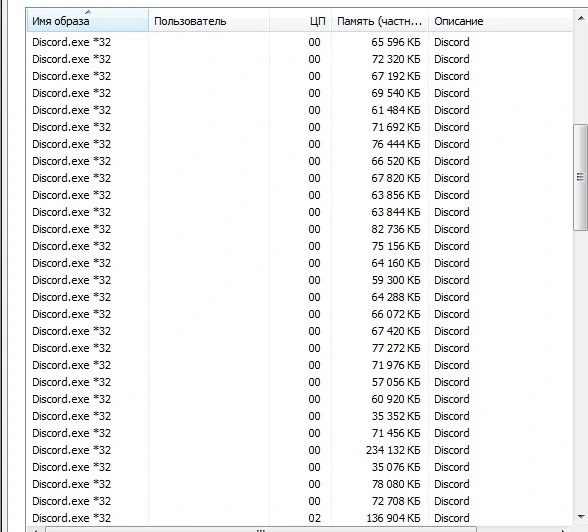Select Discord.exe row using 61 484 КБ
Viewport: 588px width, 532px height.
pos(299,110)
